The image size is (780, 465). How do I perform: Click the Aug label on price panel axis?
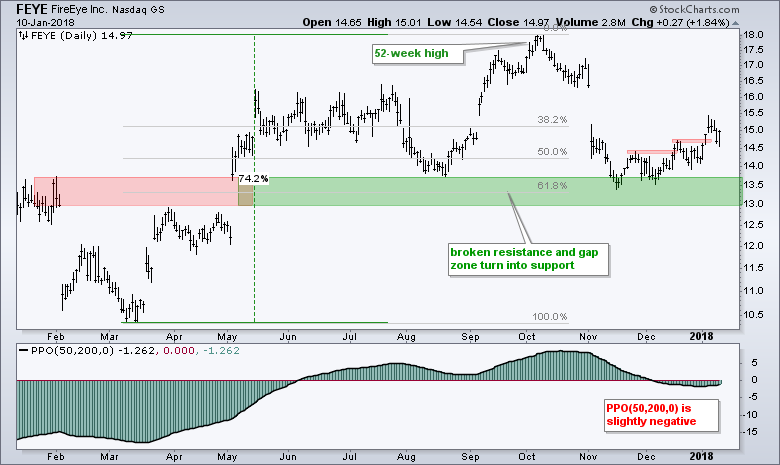(x=406, y=337)
